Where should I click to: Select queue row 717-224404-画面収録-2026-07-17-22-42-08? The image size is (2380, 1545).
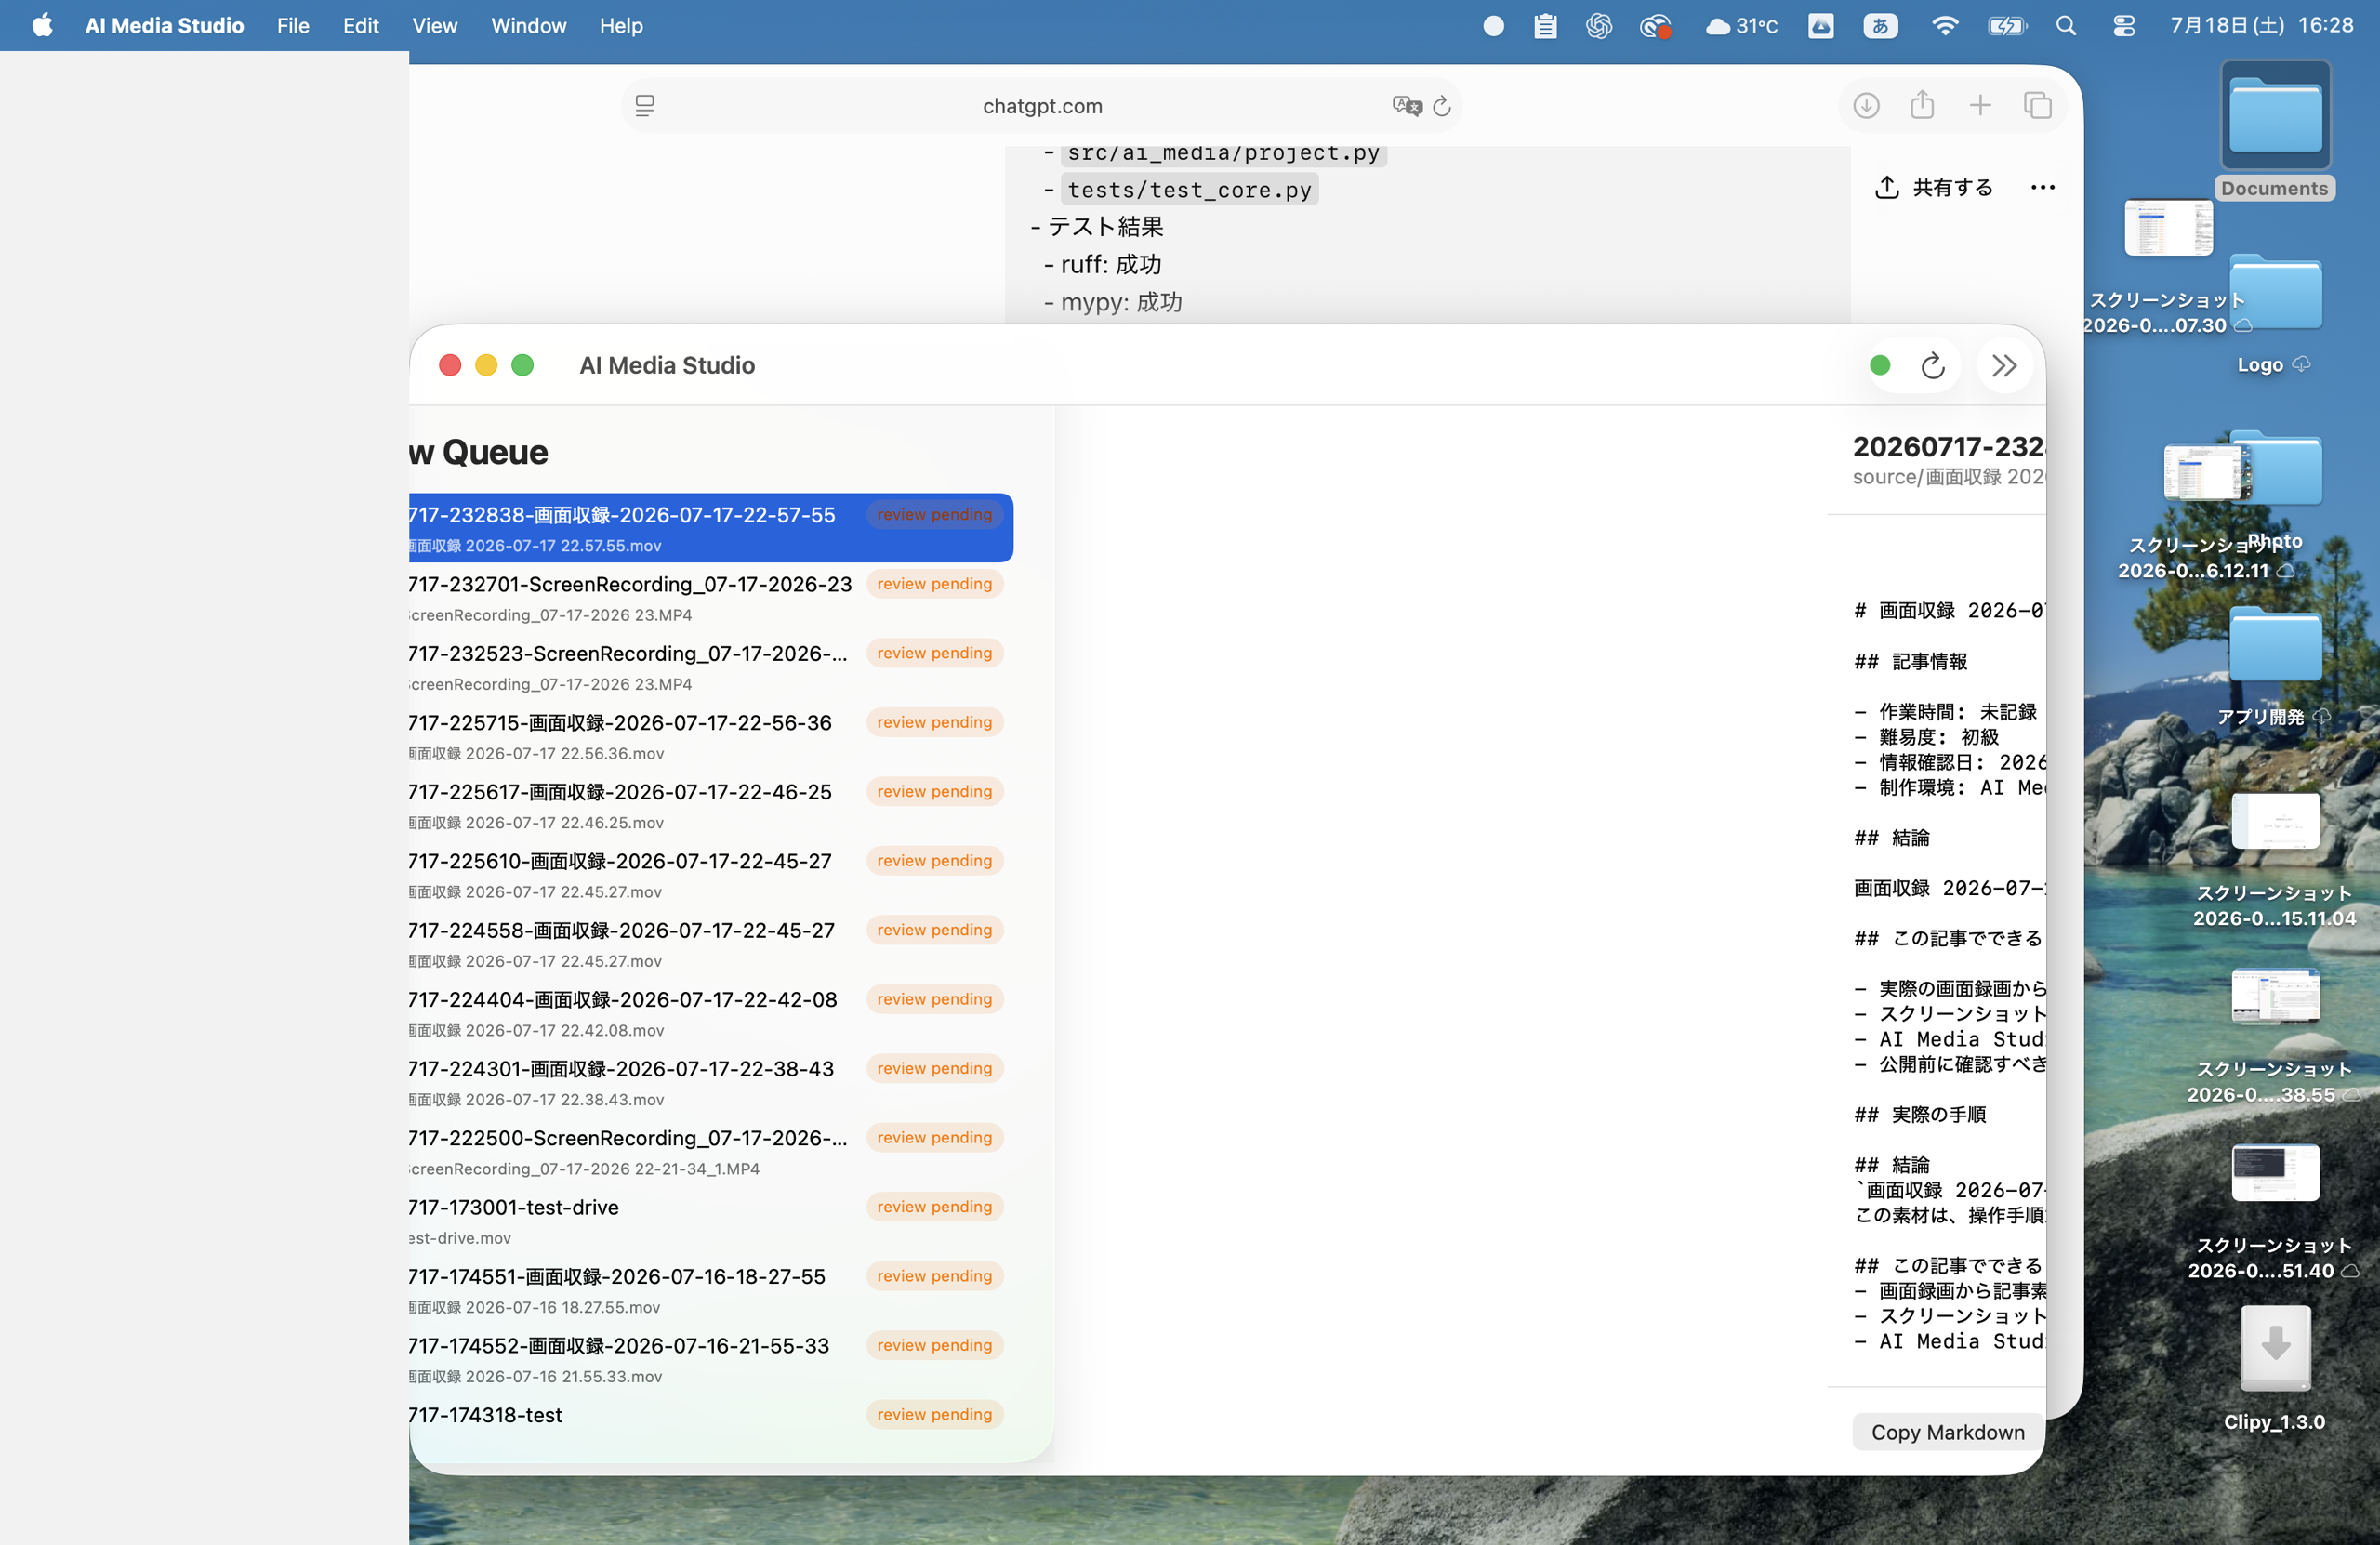711,1012
